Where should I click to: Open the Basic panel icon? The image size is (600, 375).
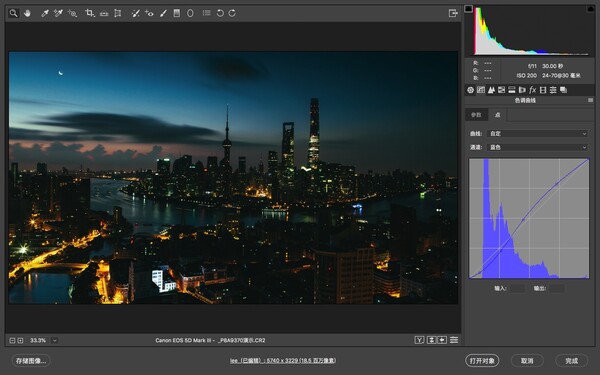[471, 90]
